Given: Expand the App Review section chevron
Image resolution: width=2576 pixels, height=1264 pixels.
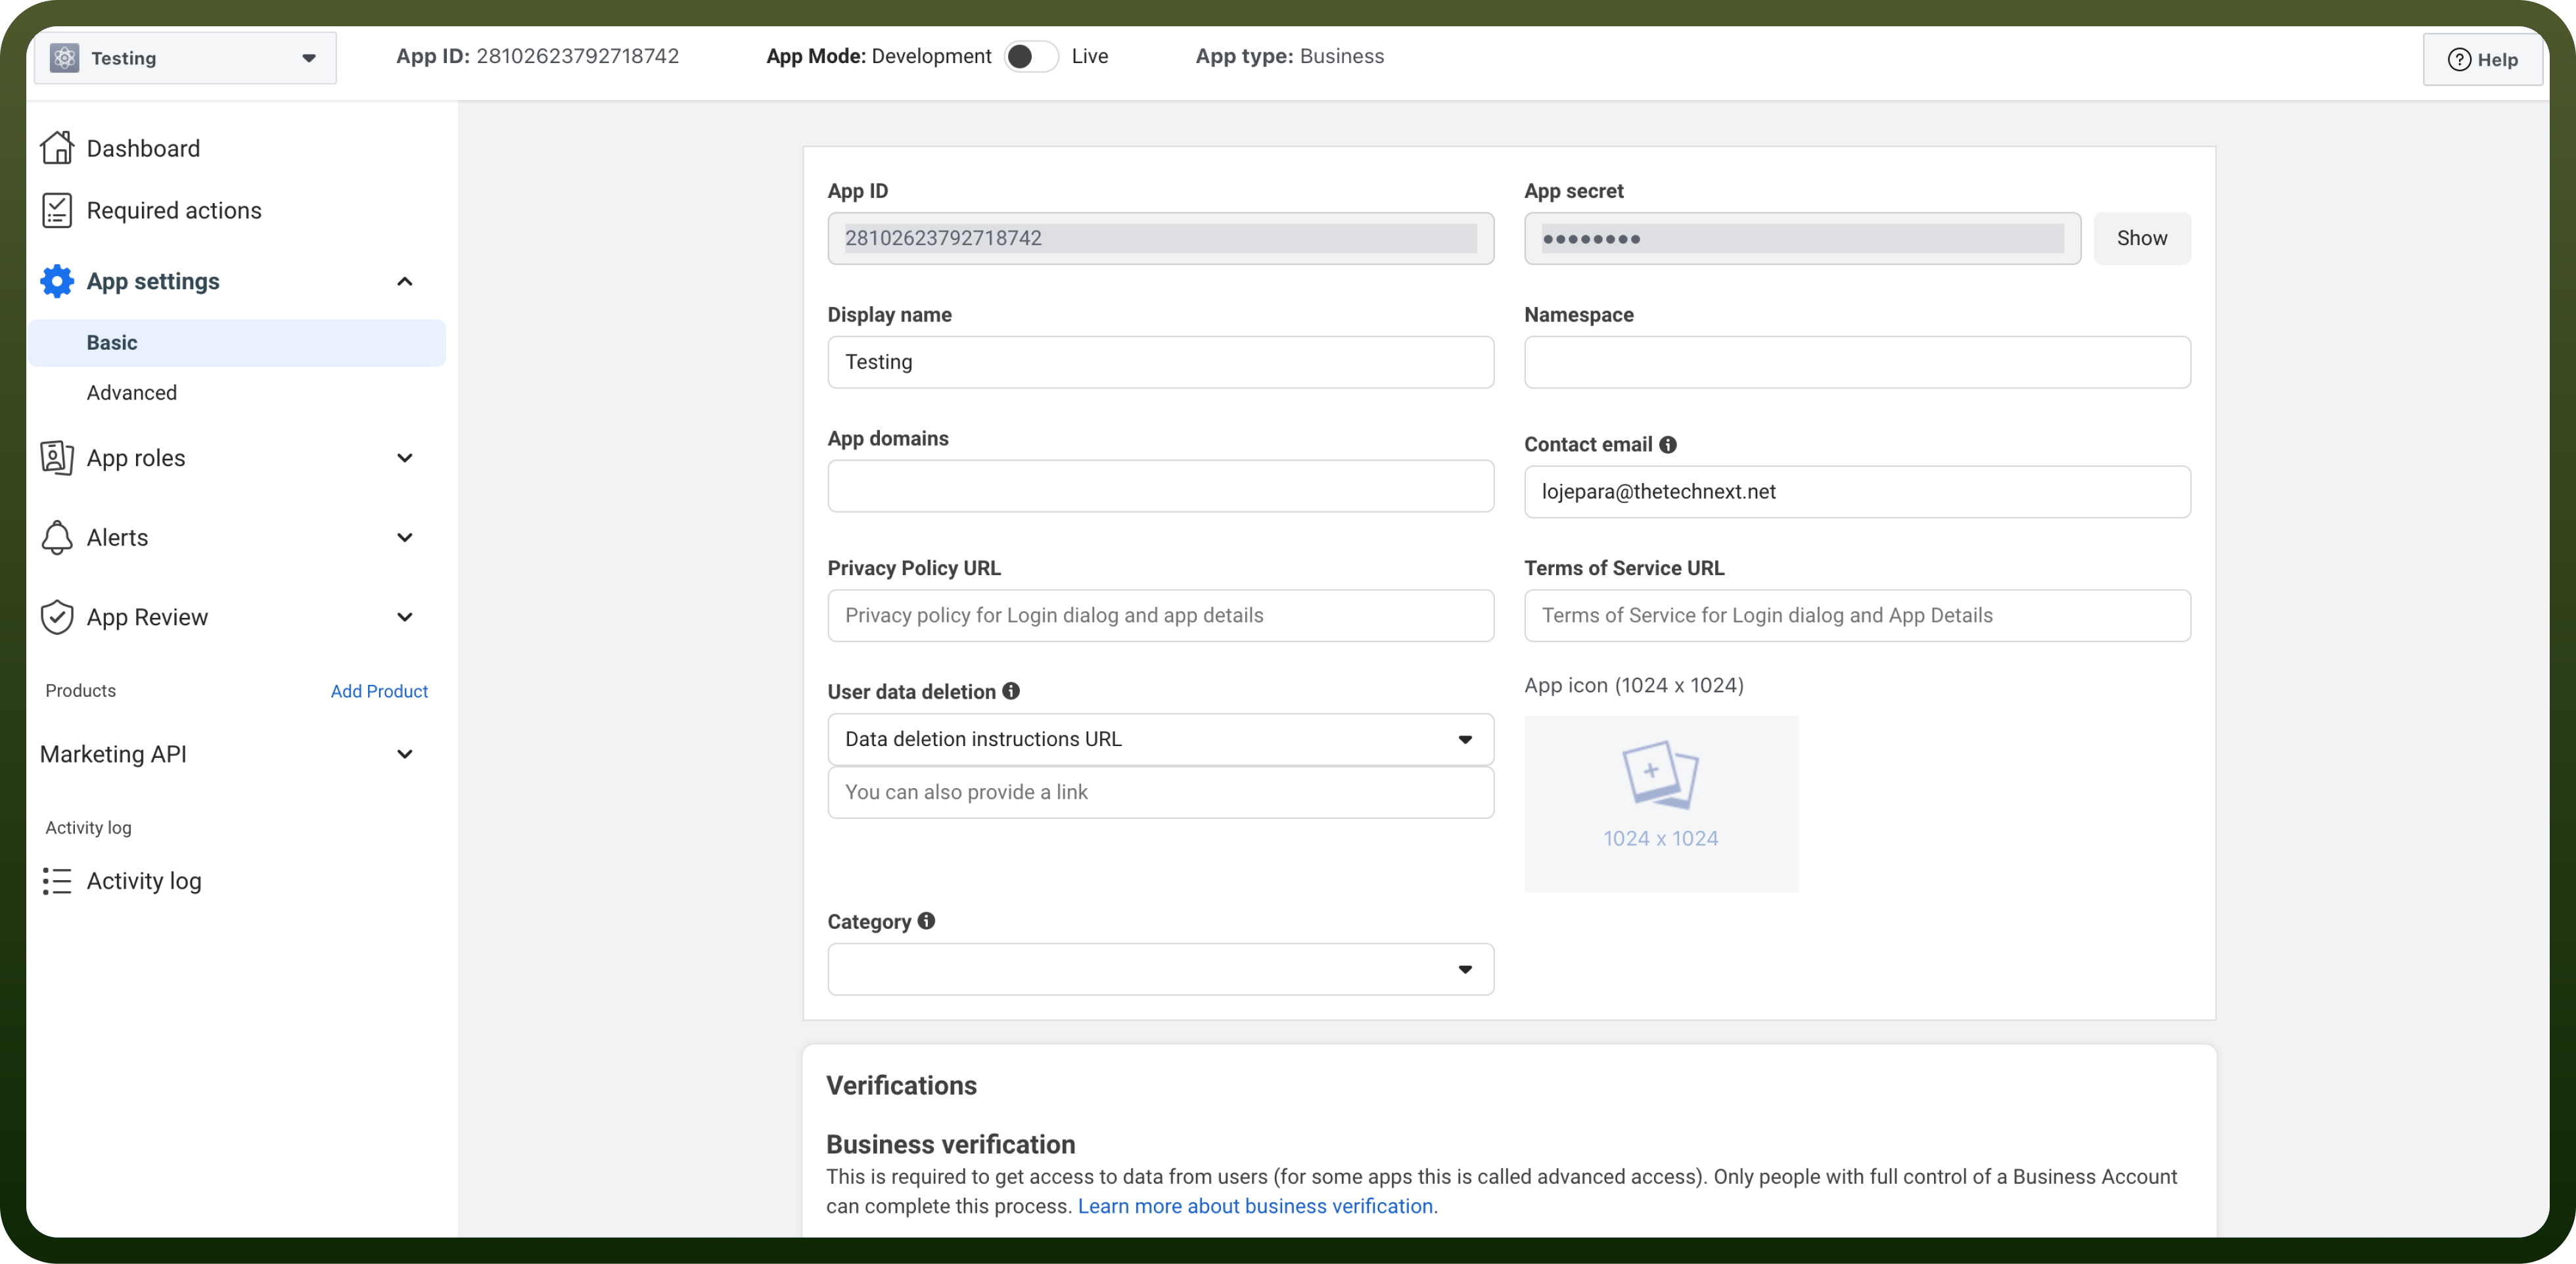Looking at the screenshot, I should click(405, 617).
